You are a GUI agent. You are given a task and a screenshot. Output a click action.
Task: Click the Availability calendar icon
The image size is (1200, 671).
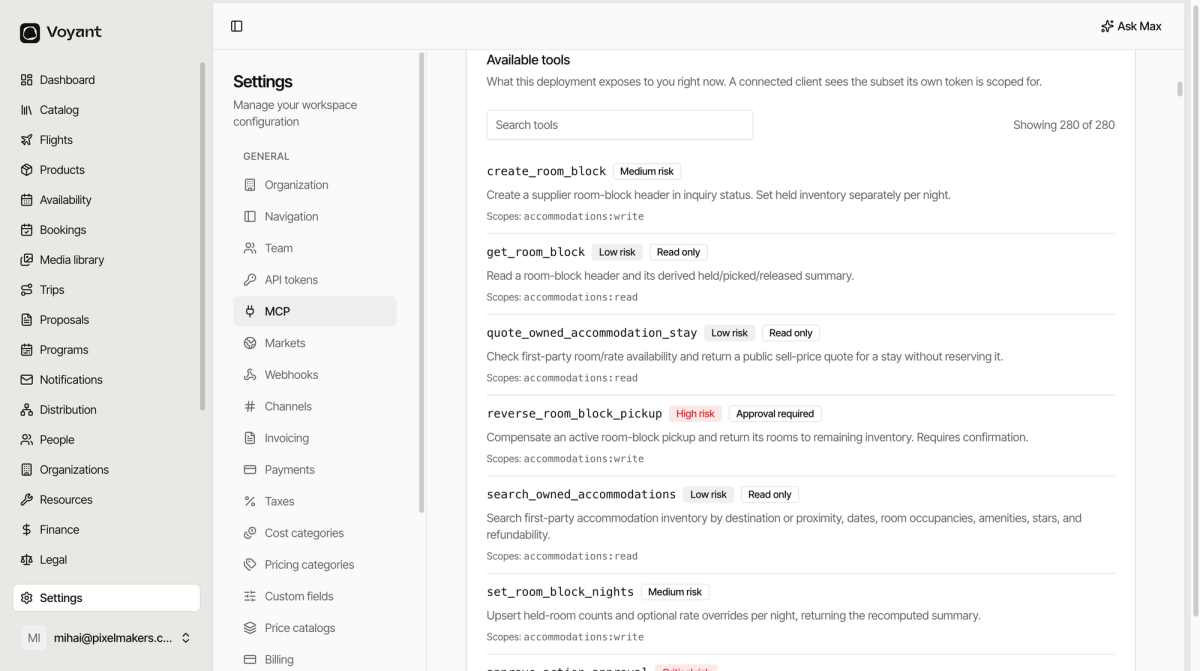(27, 200)
